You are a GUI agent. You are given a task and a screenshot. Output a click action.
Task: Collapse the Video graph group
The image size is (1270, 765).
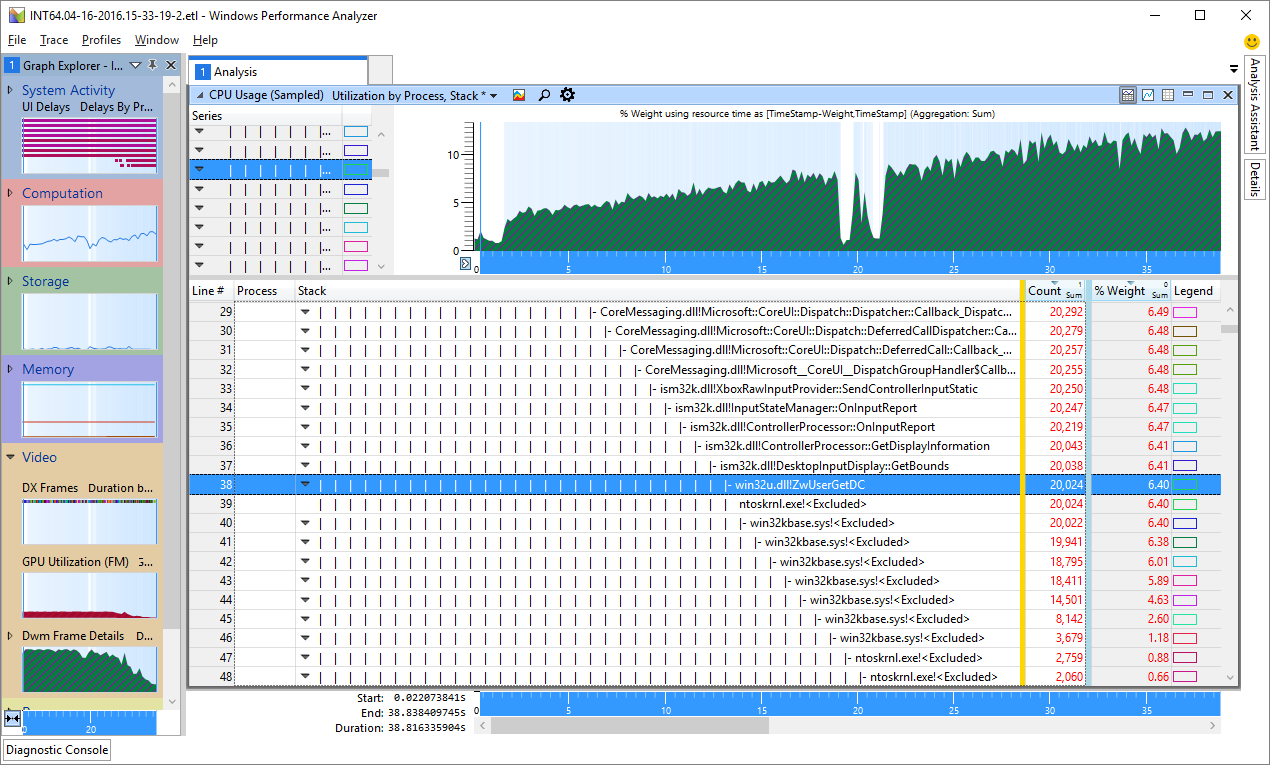[x=11, y=457]
